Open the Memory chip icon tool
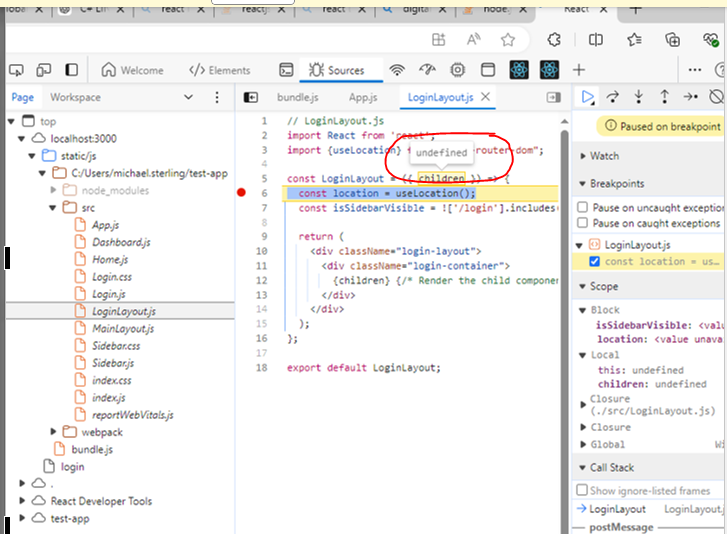 tap(458, 70)
